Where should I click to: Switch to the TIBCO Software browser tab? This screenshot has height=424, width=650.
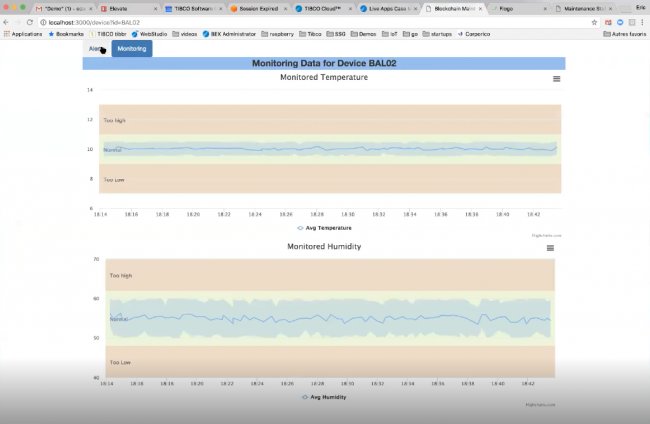coord(194,8)
